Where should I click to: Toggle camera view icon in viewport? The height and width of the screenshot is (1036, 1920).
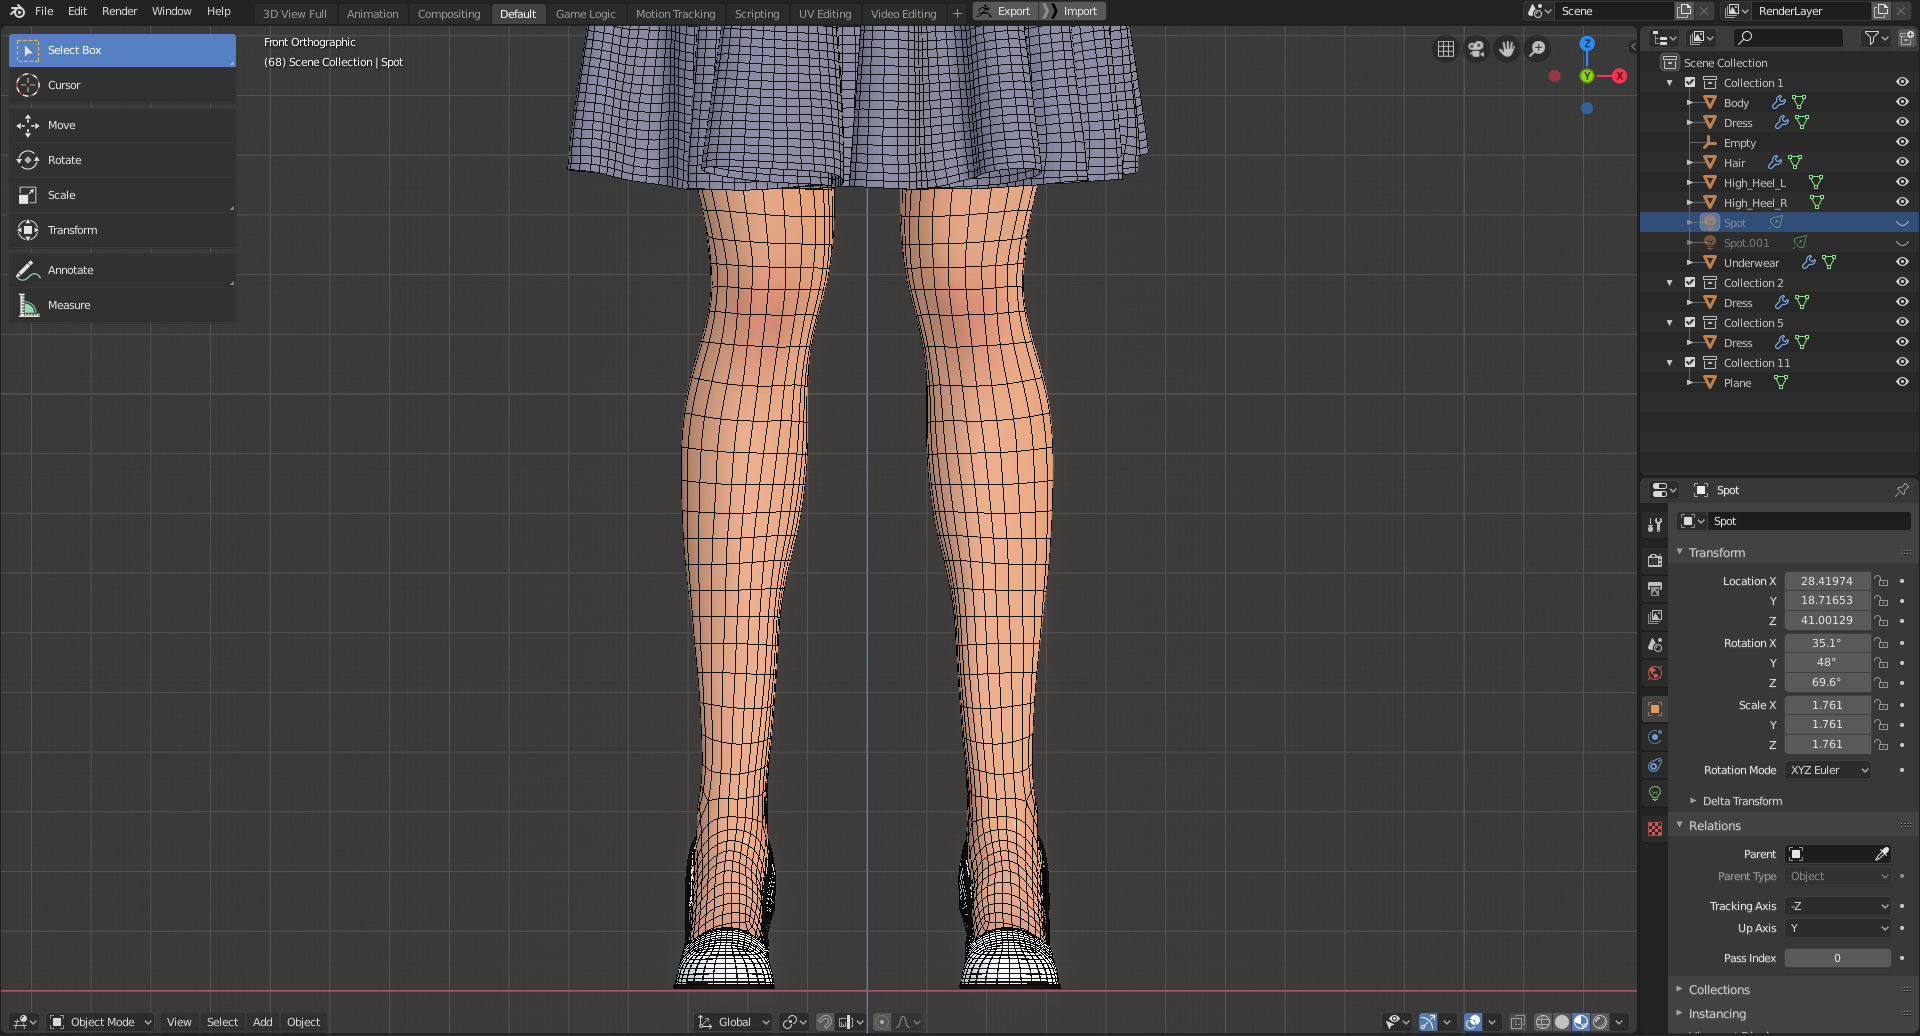[1476, 49]
